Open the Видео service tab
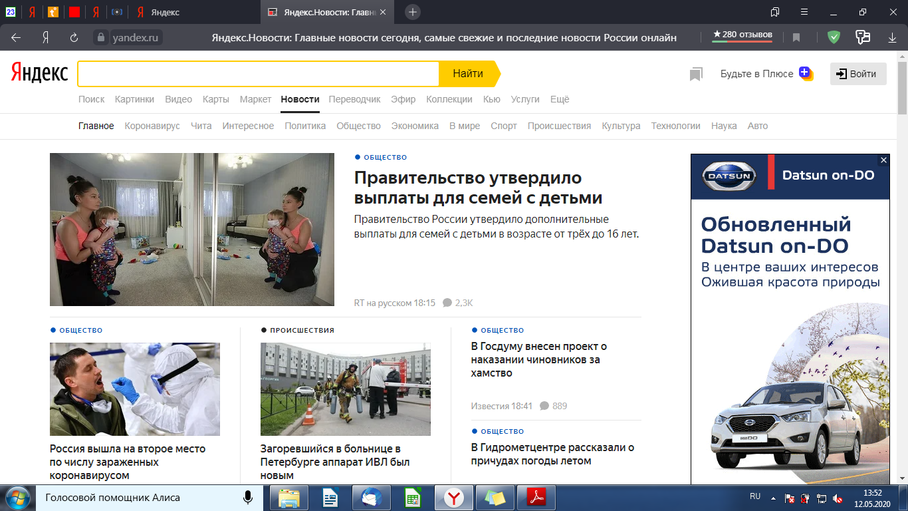Viewport: 908px width, 511px height. coord(178,99)
